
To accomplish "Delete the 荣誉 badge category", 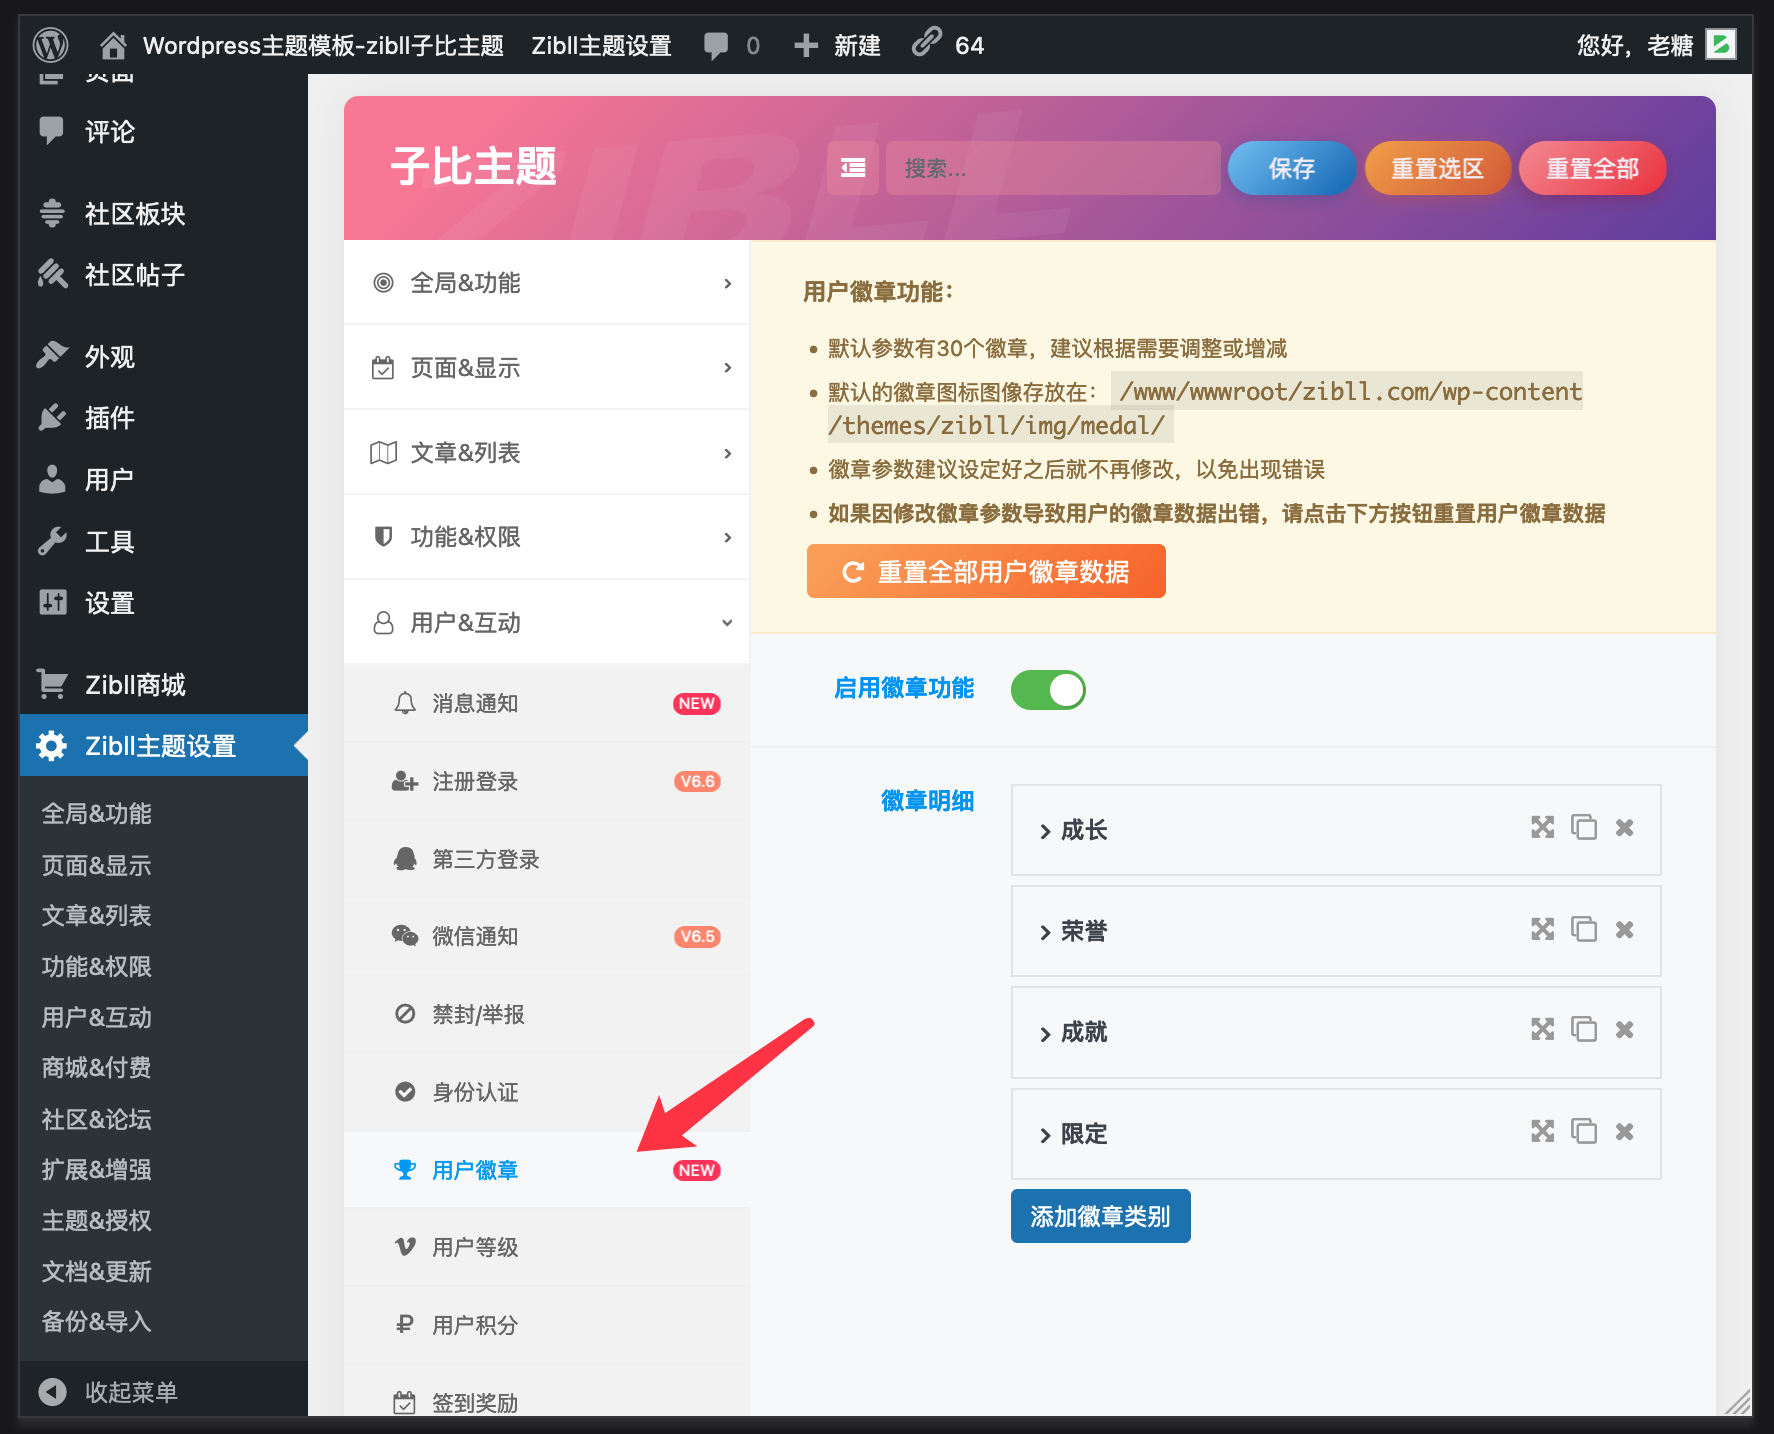I will pos(1625,929).
